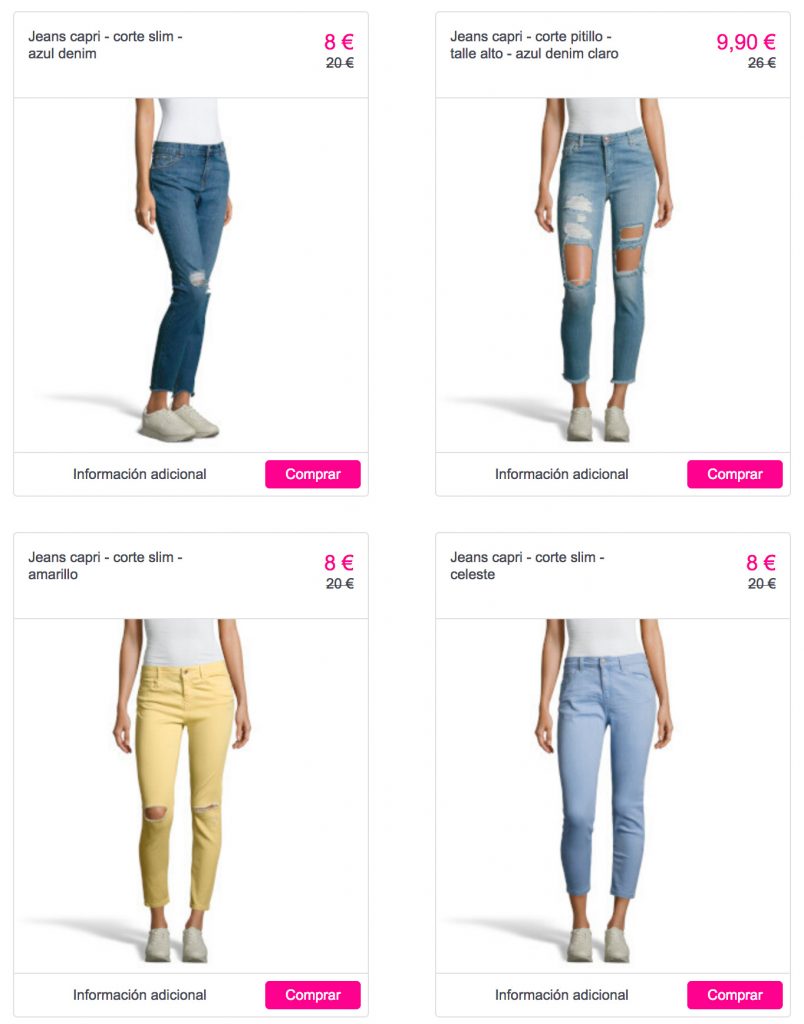Screen dimensions: 804x1024
Task: Select the title 'Jeans capri - corte slim - celeste'
Action: click(x=527, y=566)
